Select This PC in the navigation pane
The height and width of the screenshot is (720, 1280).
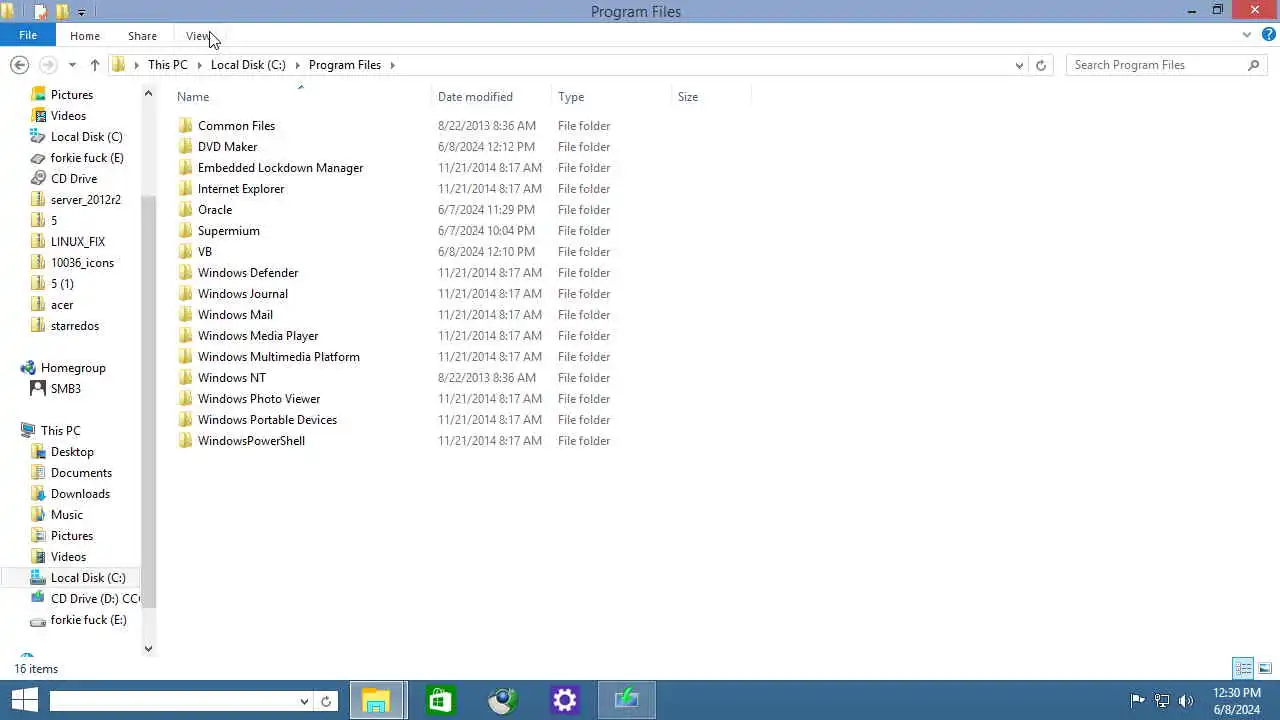coord(60,431)
